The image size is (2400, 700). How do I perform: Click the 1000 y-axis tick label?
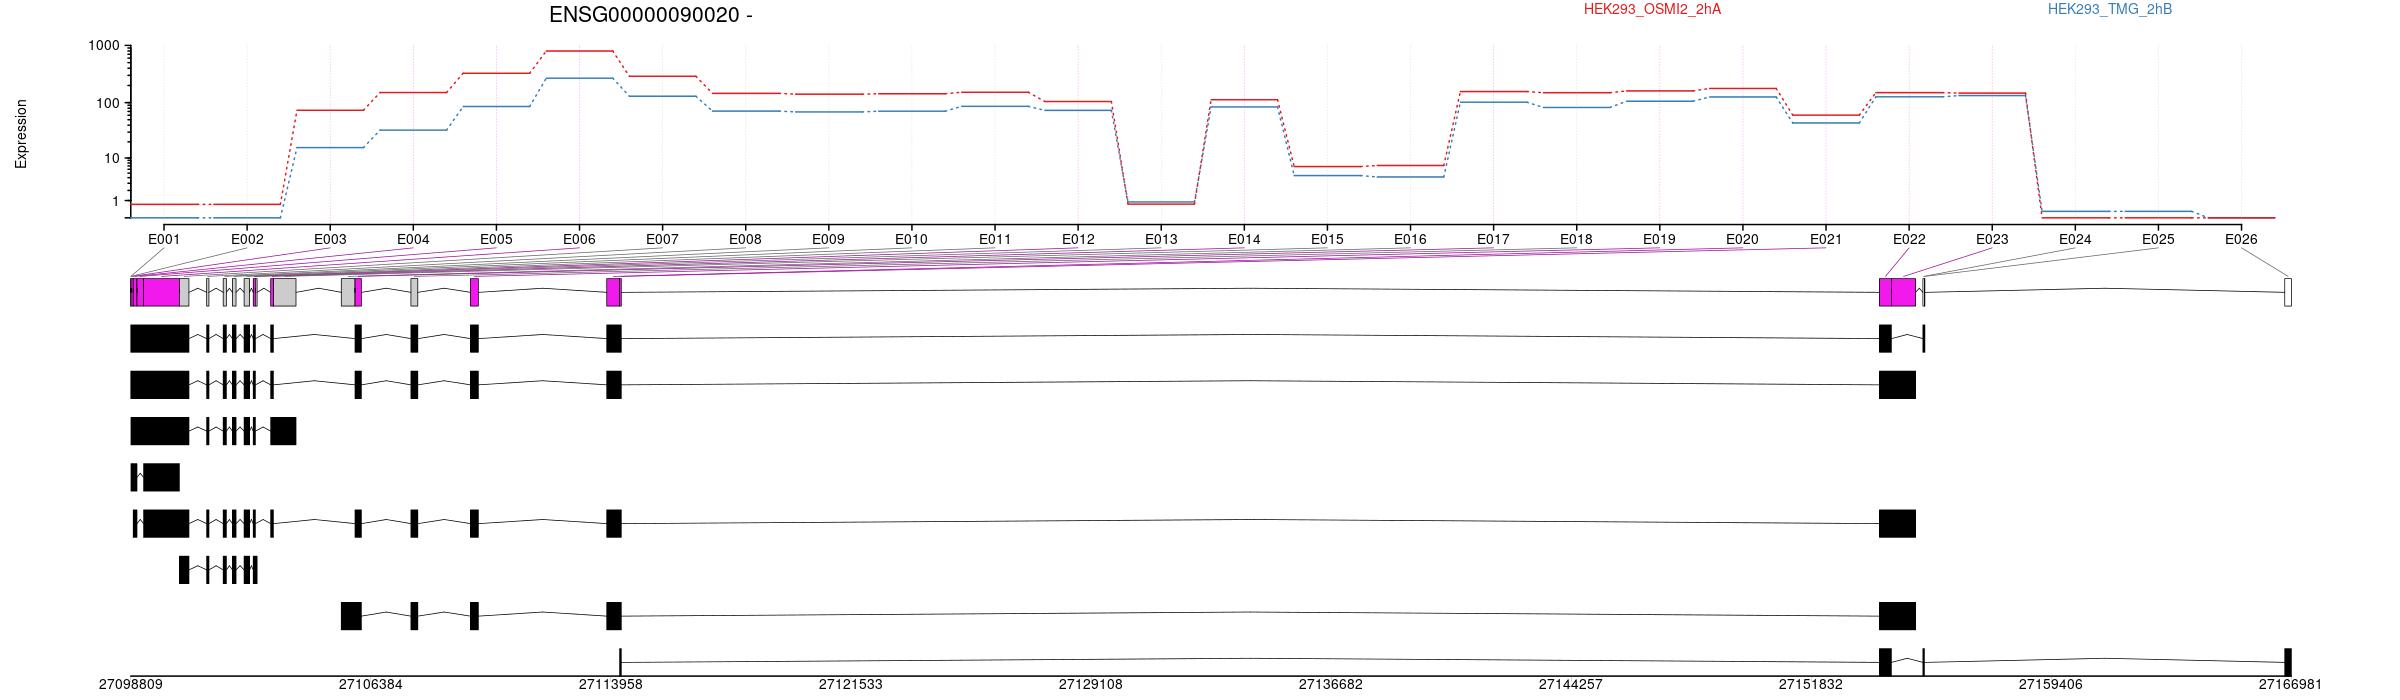[104, 46]
